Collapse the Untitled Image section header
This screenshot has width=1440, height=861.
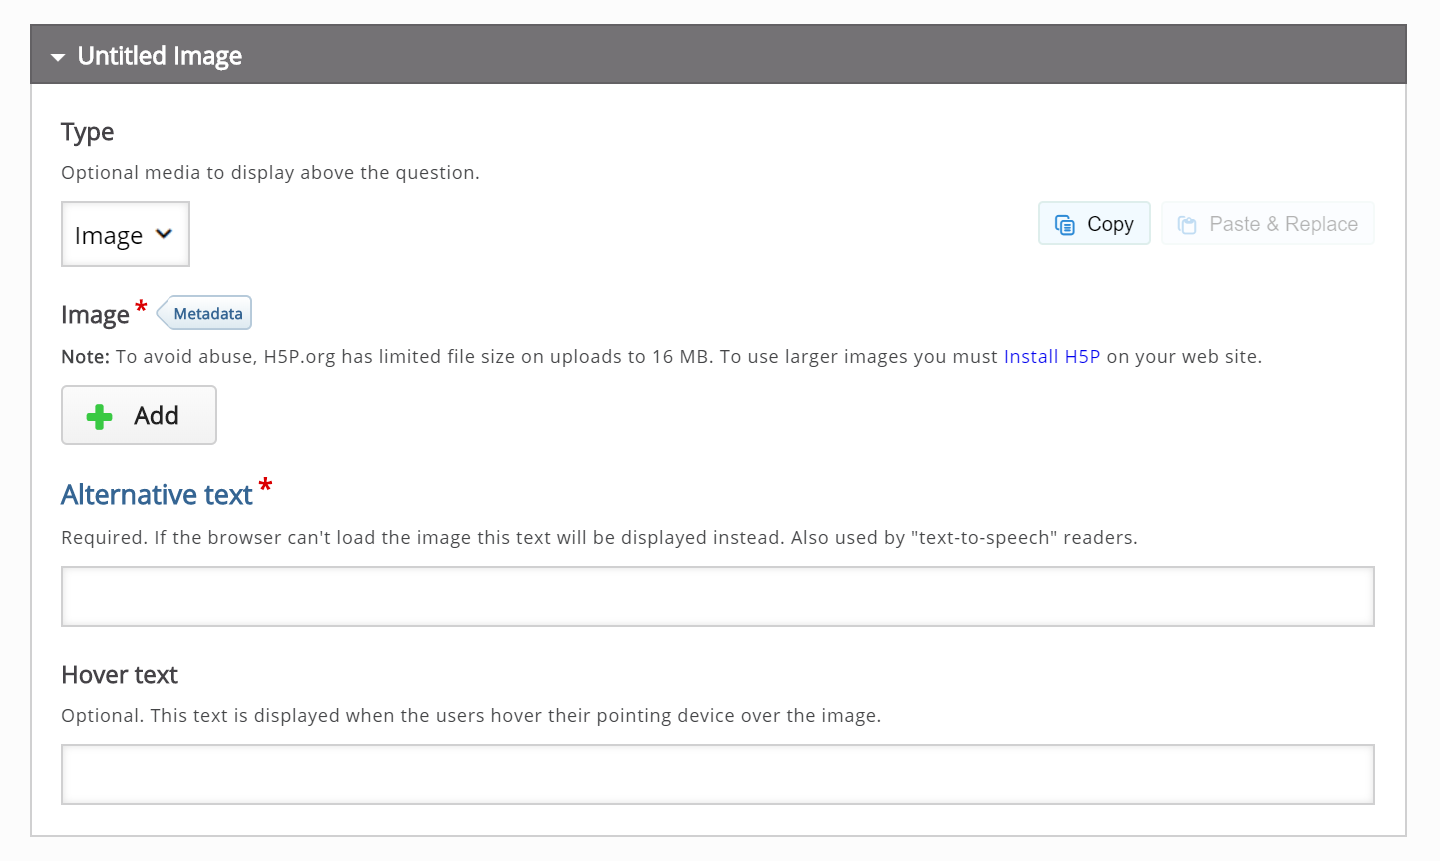pos(718,55)
